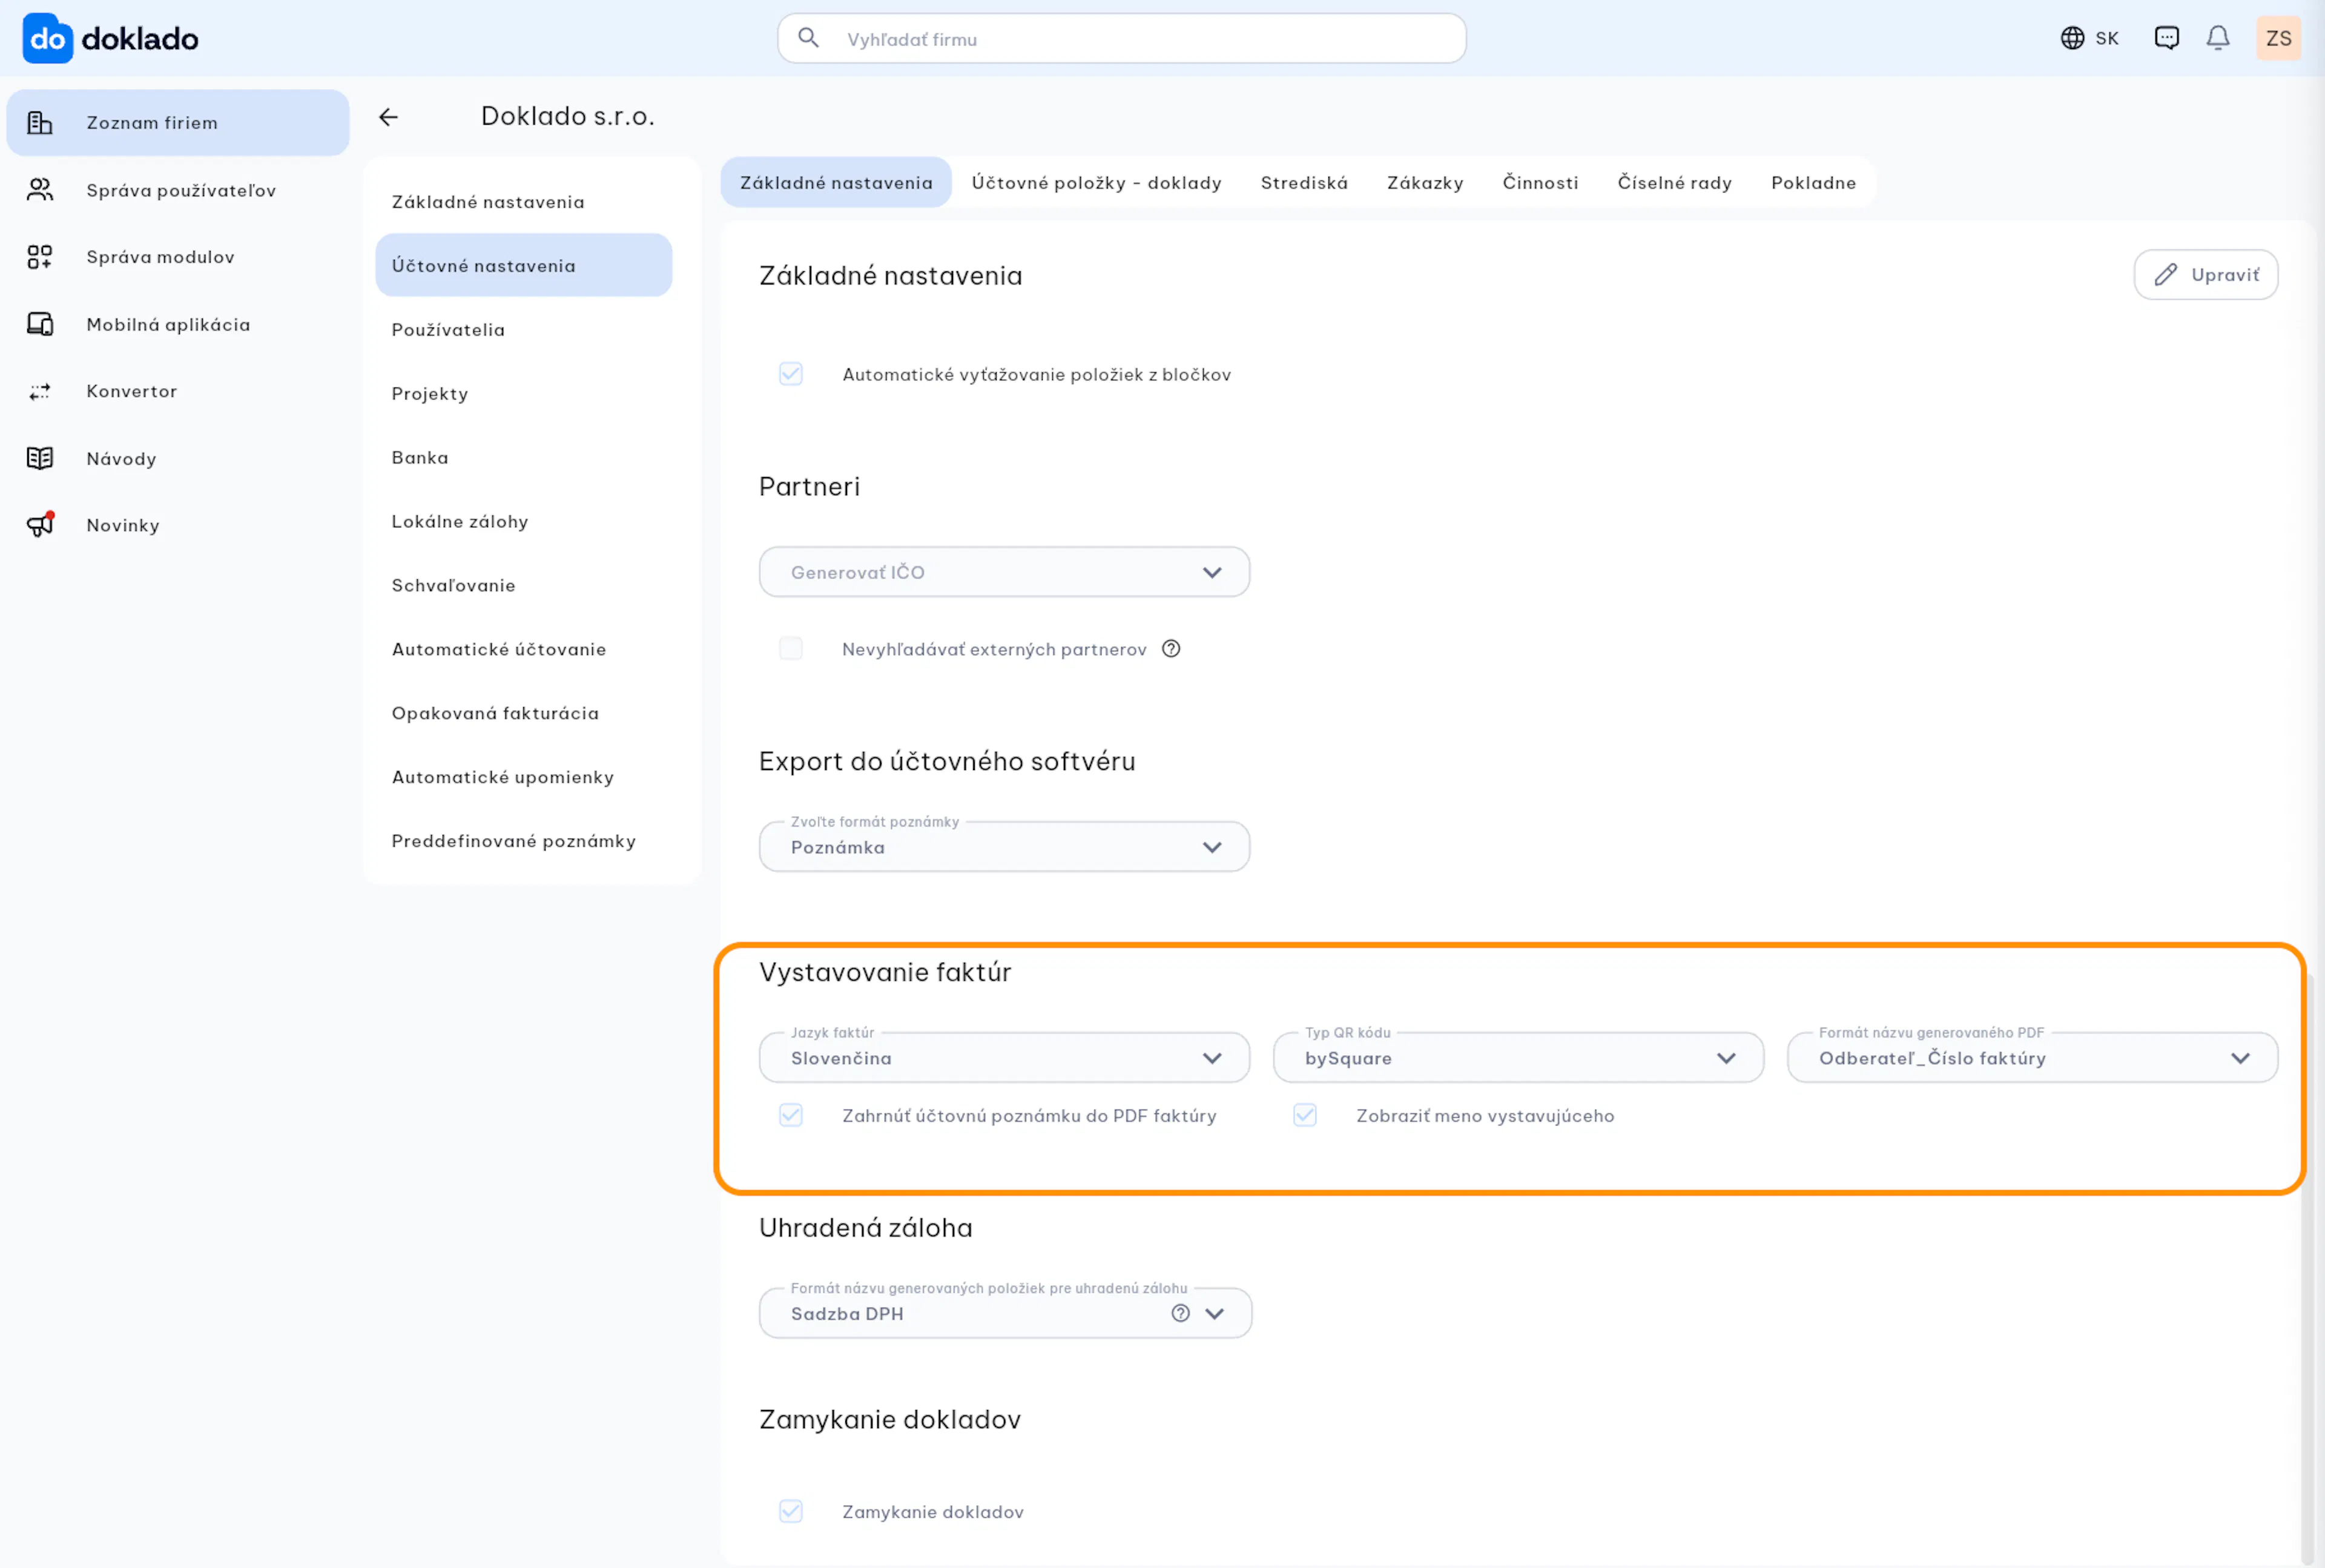Viewport: 2325px width, 1568px height.
Task: Click the help icon in Sadzba DPH field
Action: click(x=1181, y=1313)
